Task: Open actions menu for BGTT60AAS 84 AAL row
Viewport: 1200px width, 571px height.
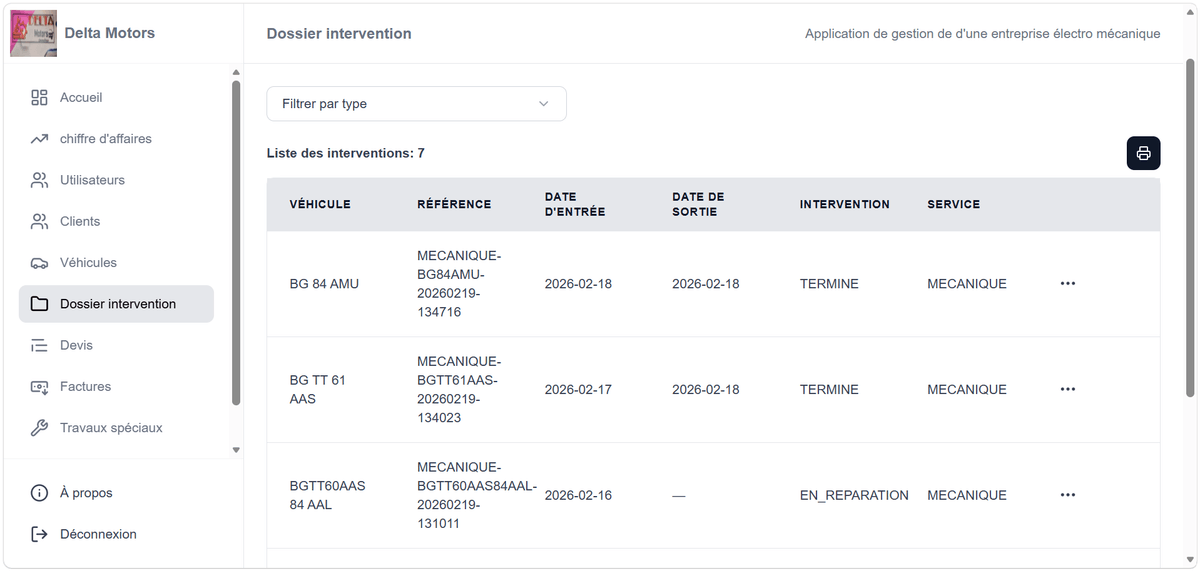Action: [1068, 495]
